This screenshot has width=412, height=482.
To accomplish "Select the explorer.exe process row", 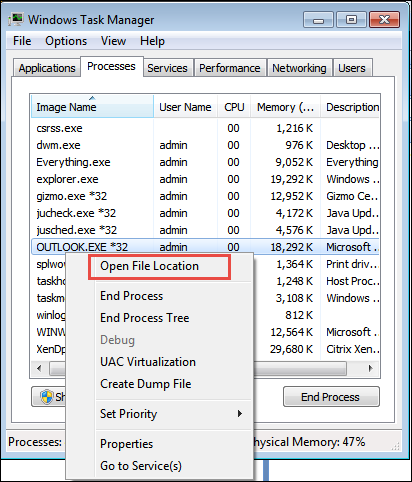I will click(x=205, y=179).
